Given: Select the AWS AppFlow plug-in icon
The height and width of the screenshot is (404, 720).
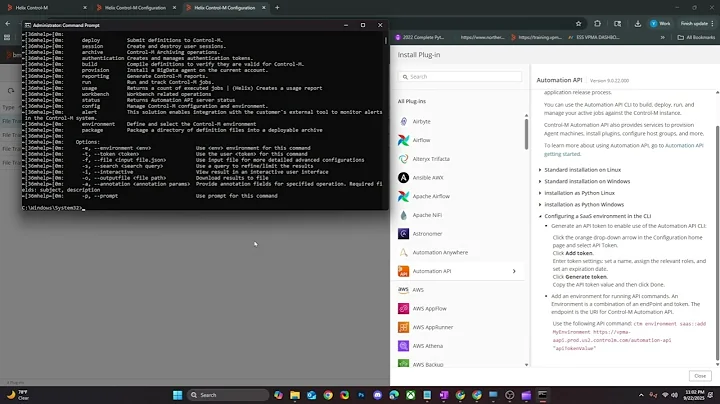Looking at the screenshot, I should tap(403, 309).
